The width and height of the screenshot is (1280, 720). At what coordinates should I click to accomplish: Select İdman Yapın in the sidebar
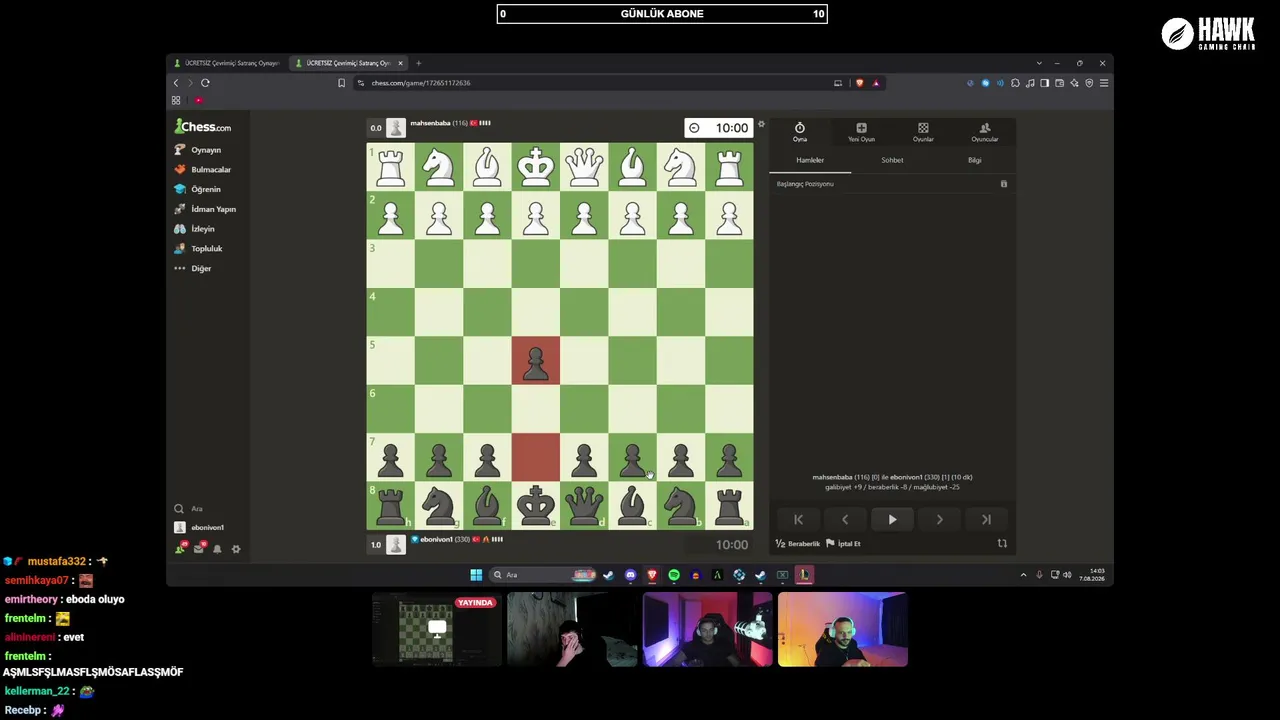pos(205,209)
